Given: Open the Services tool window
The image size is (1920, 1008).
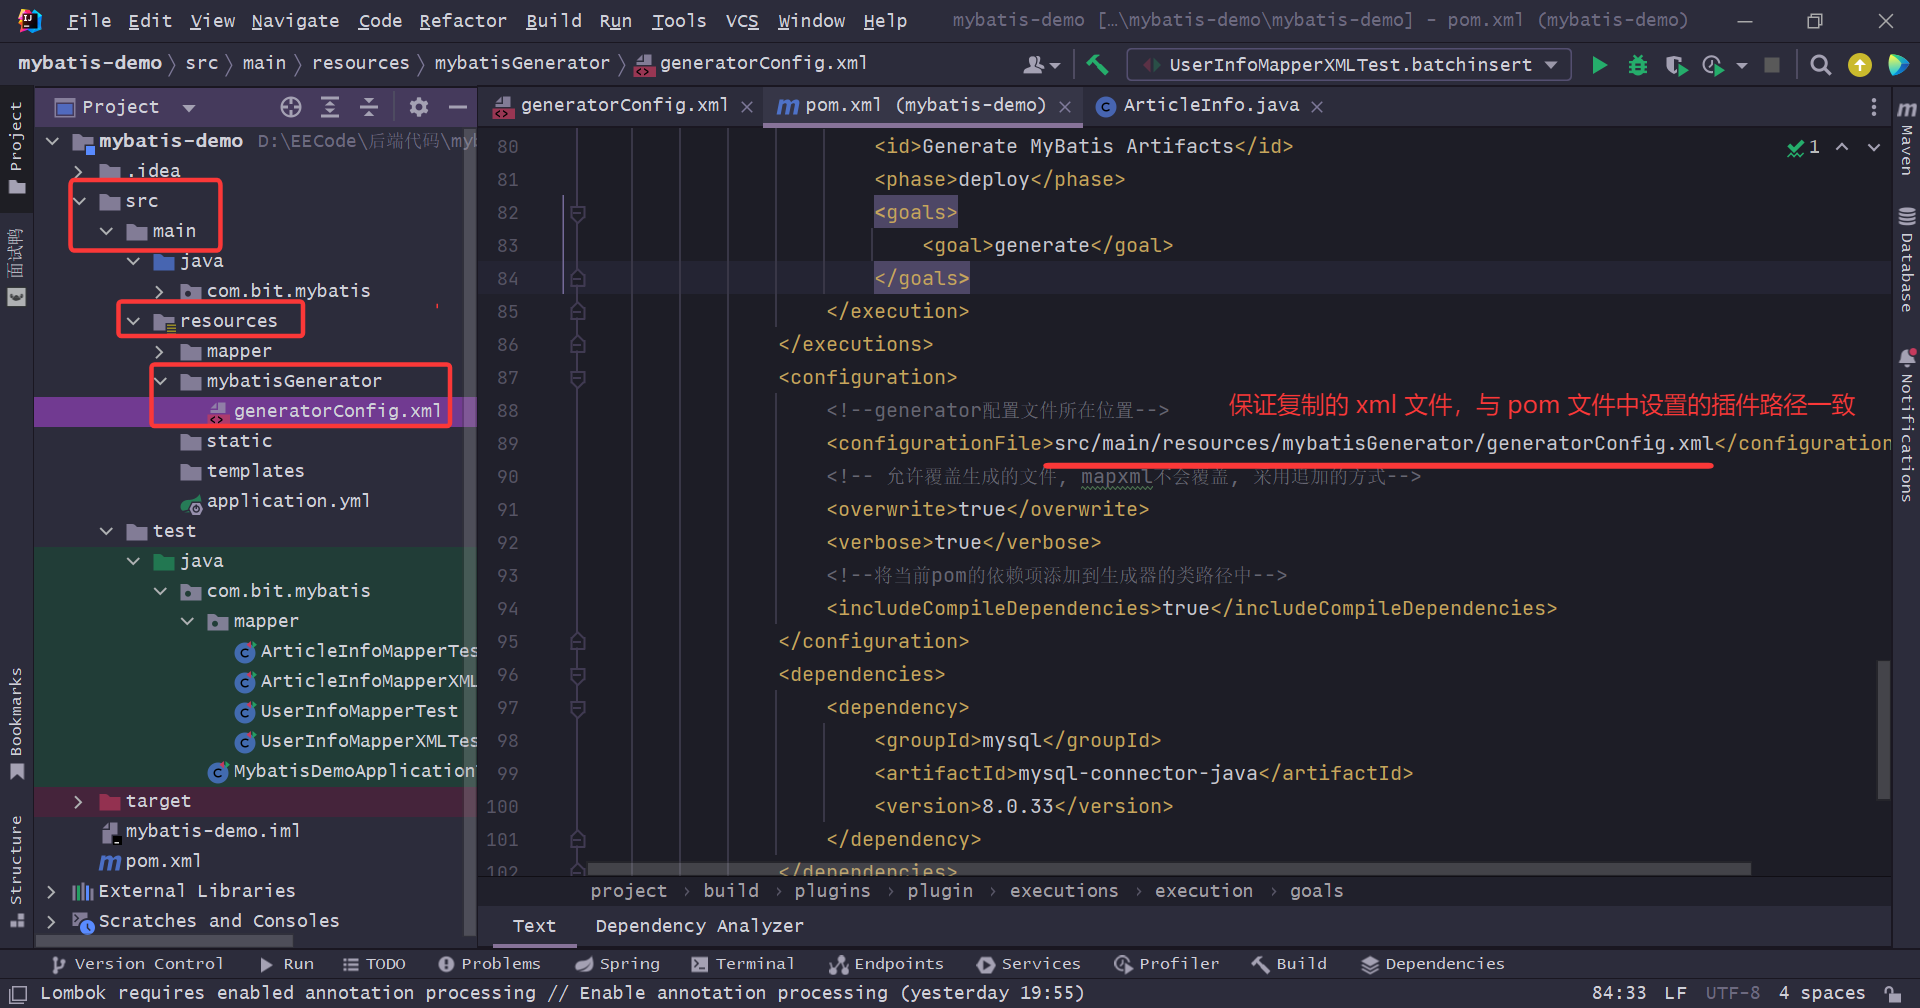Looking at the screenshot, I should click(x=1028, y=964).
